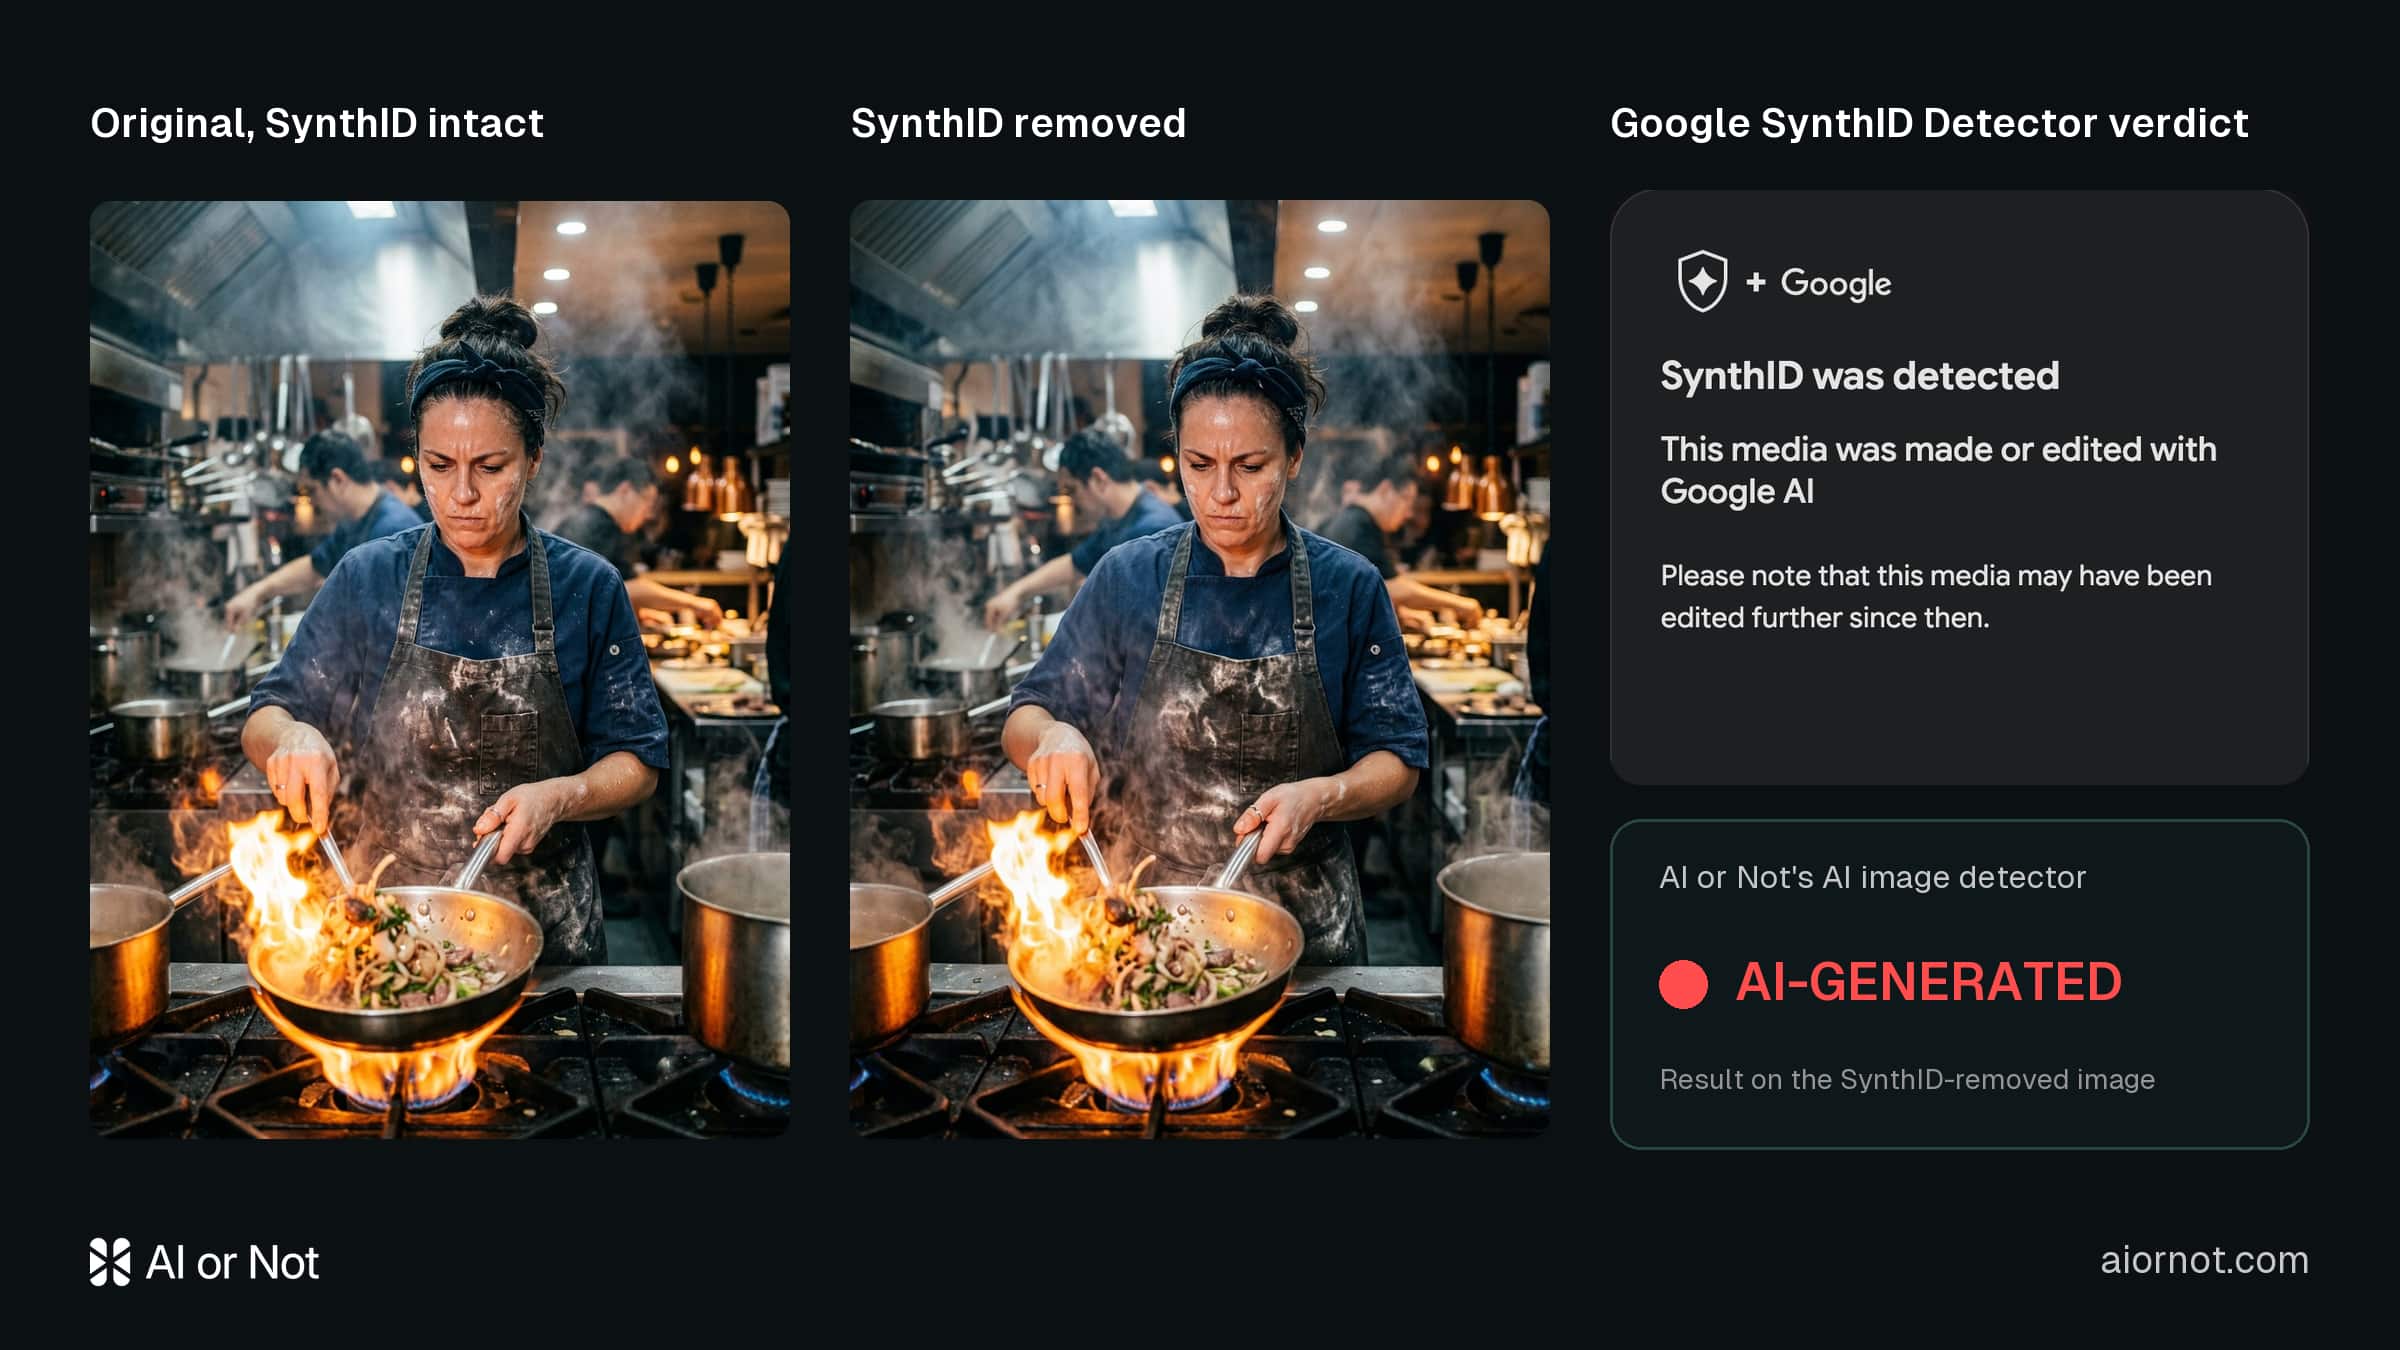This screenshot has height=1350, width=2400.
Task: Click 'AI or Not's AI image detector' label
Action: [1872, 877]
